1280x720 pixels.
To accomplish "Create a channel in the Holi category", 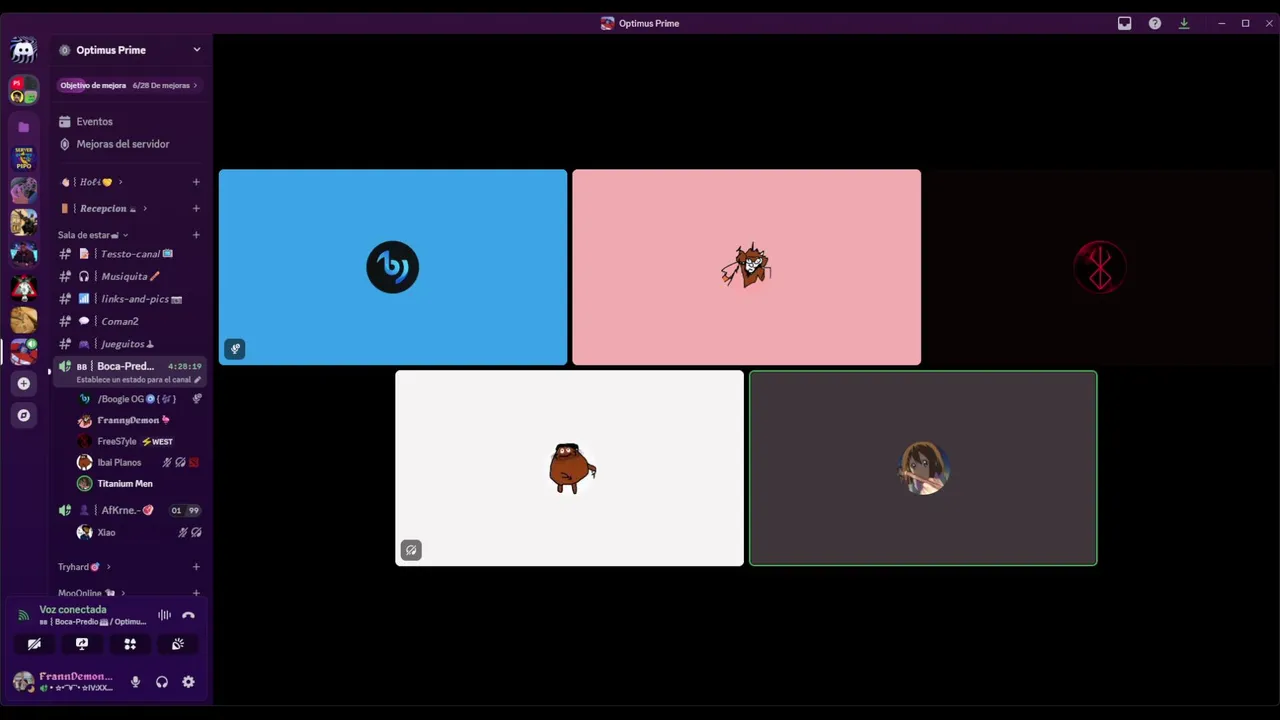I will 196,182.
